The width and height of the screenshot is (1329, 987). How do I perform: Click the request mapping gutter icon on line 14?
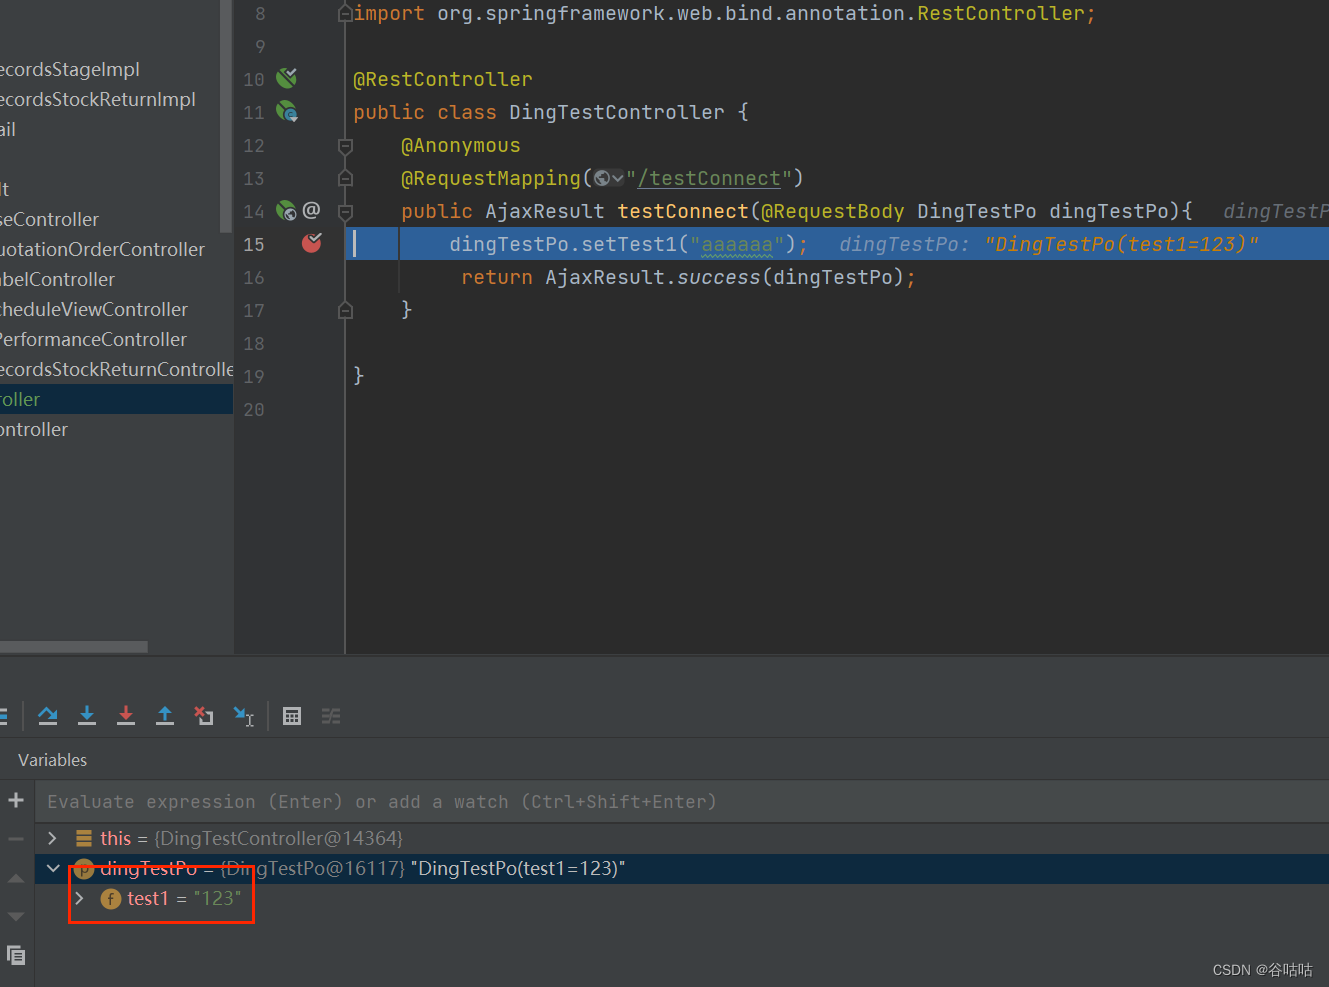[x=287, y=210]
